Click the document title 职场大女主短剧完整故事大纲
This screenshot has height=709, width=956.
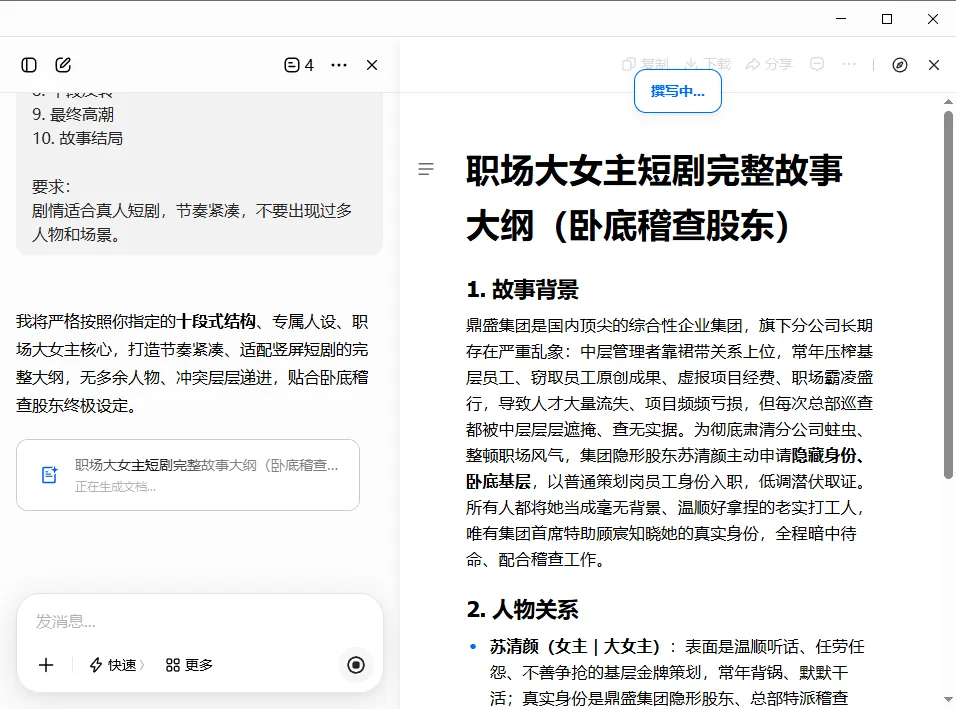point(654,198)
